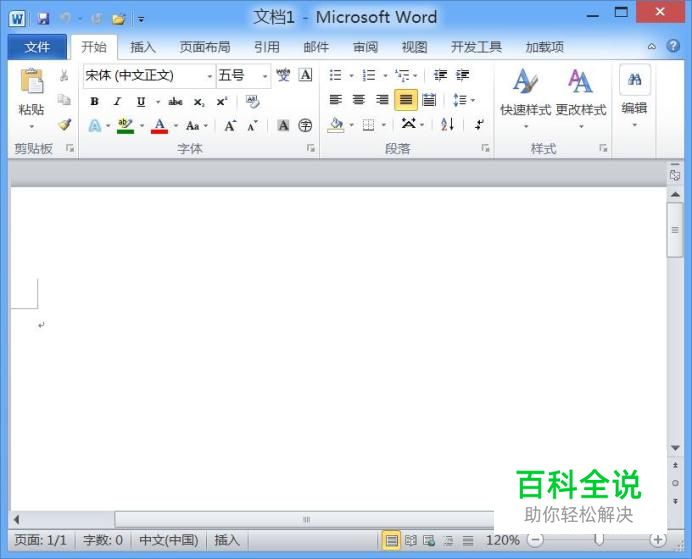Open the font name dropdown 宋体
This screenshot has width=692, height=559.
click(x=210, y=76)
